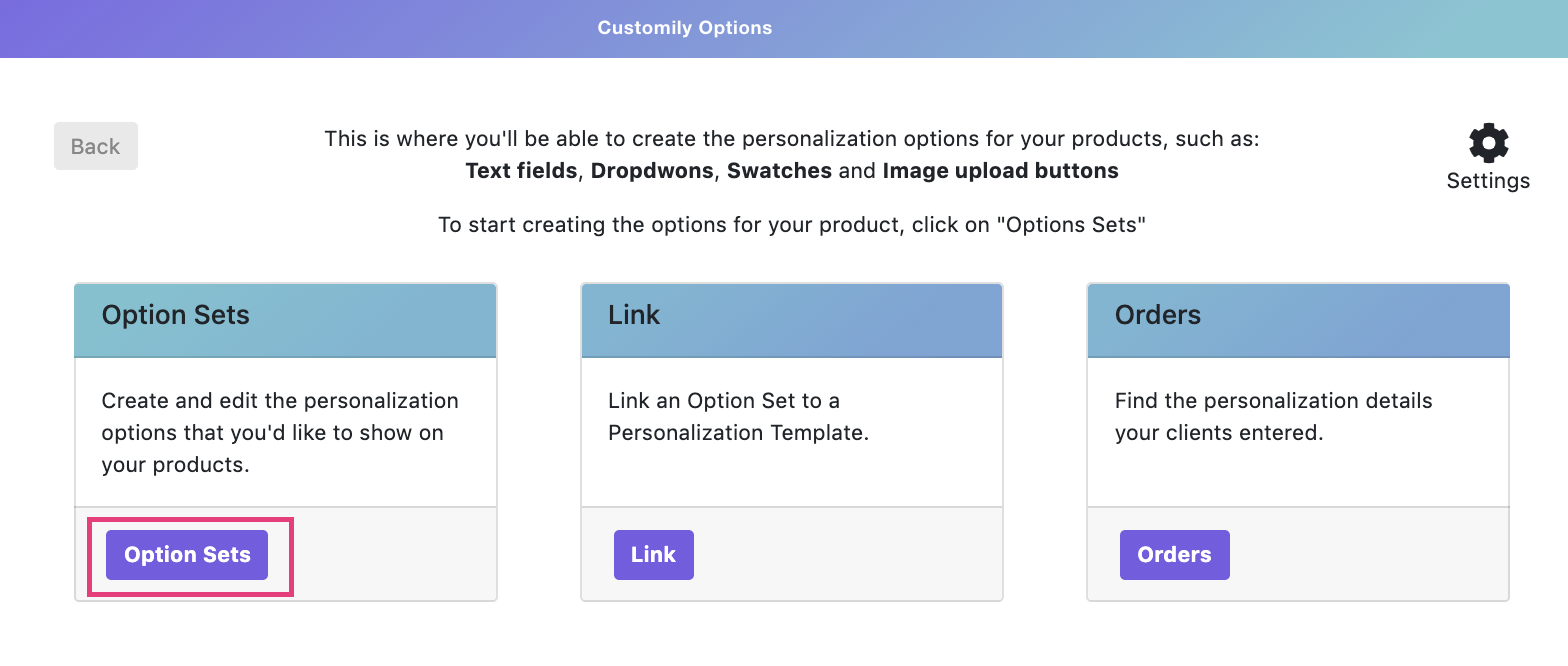Click the Orders card description text
The width and height of the screenshot is (1568, 666).
click(x=1273, y=417)
